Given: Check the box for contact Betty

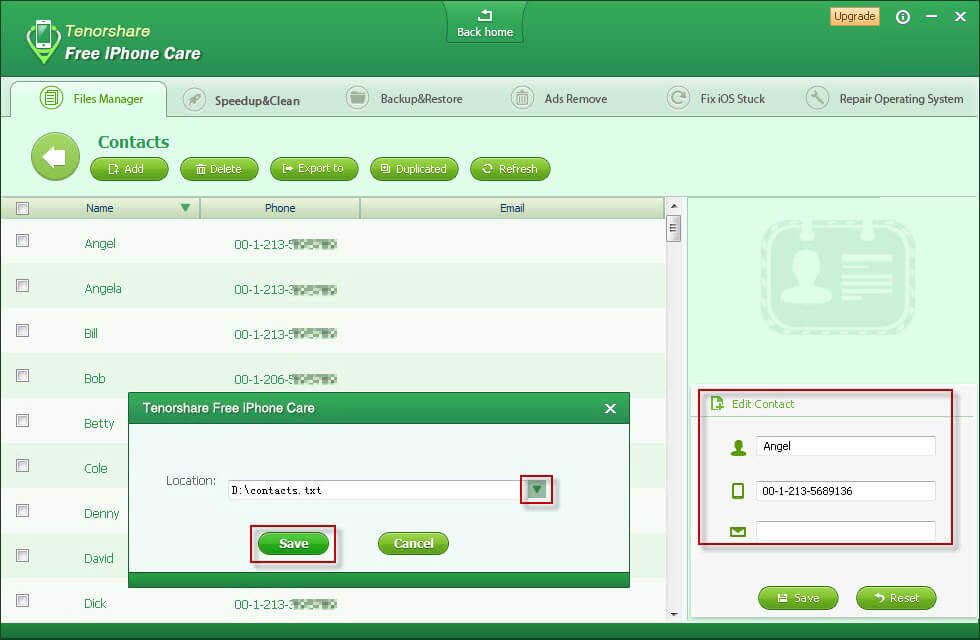Looking at the screenshot, I should tap(22, 421).
